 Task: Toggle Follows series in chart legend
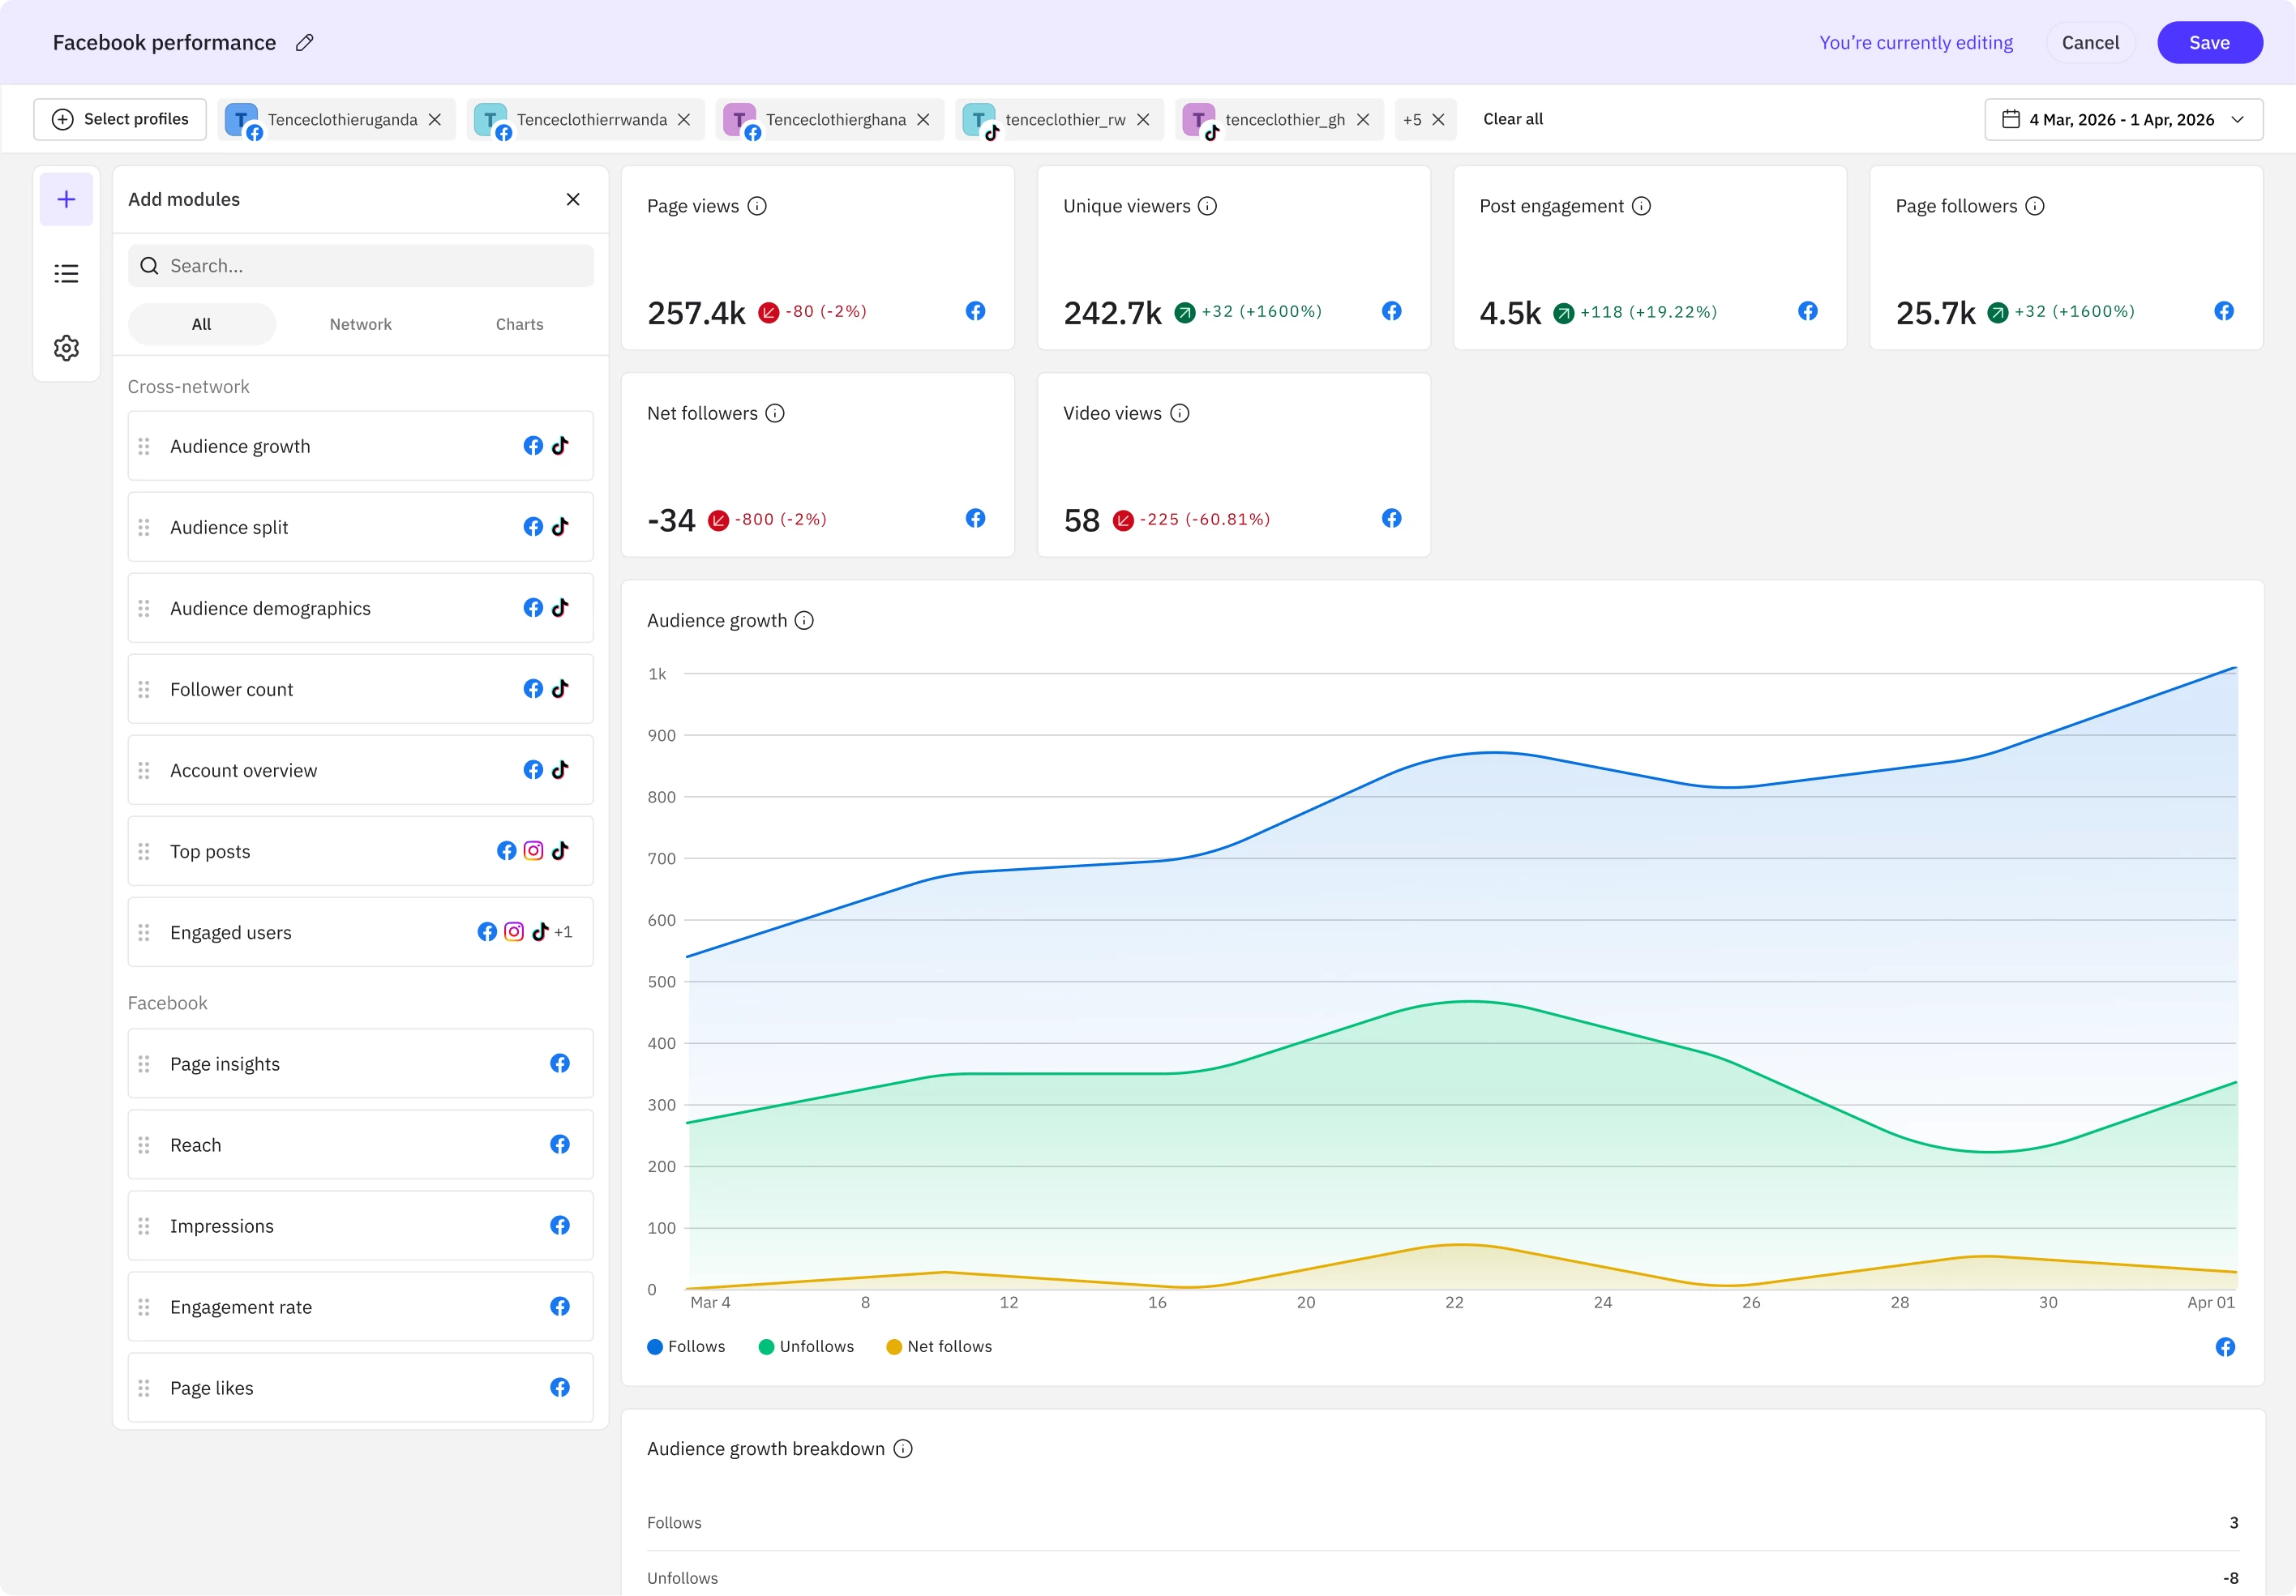click(686, 1346)
